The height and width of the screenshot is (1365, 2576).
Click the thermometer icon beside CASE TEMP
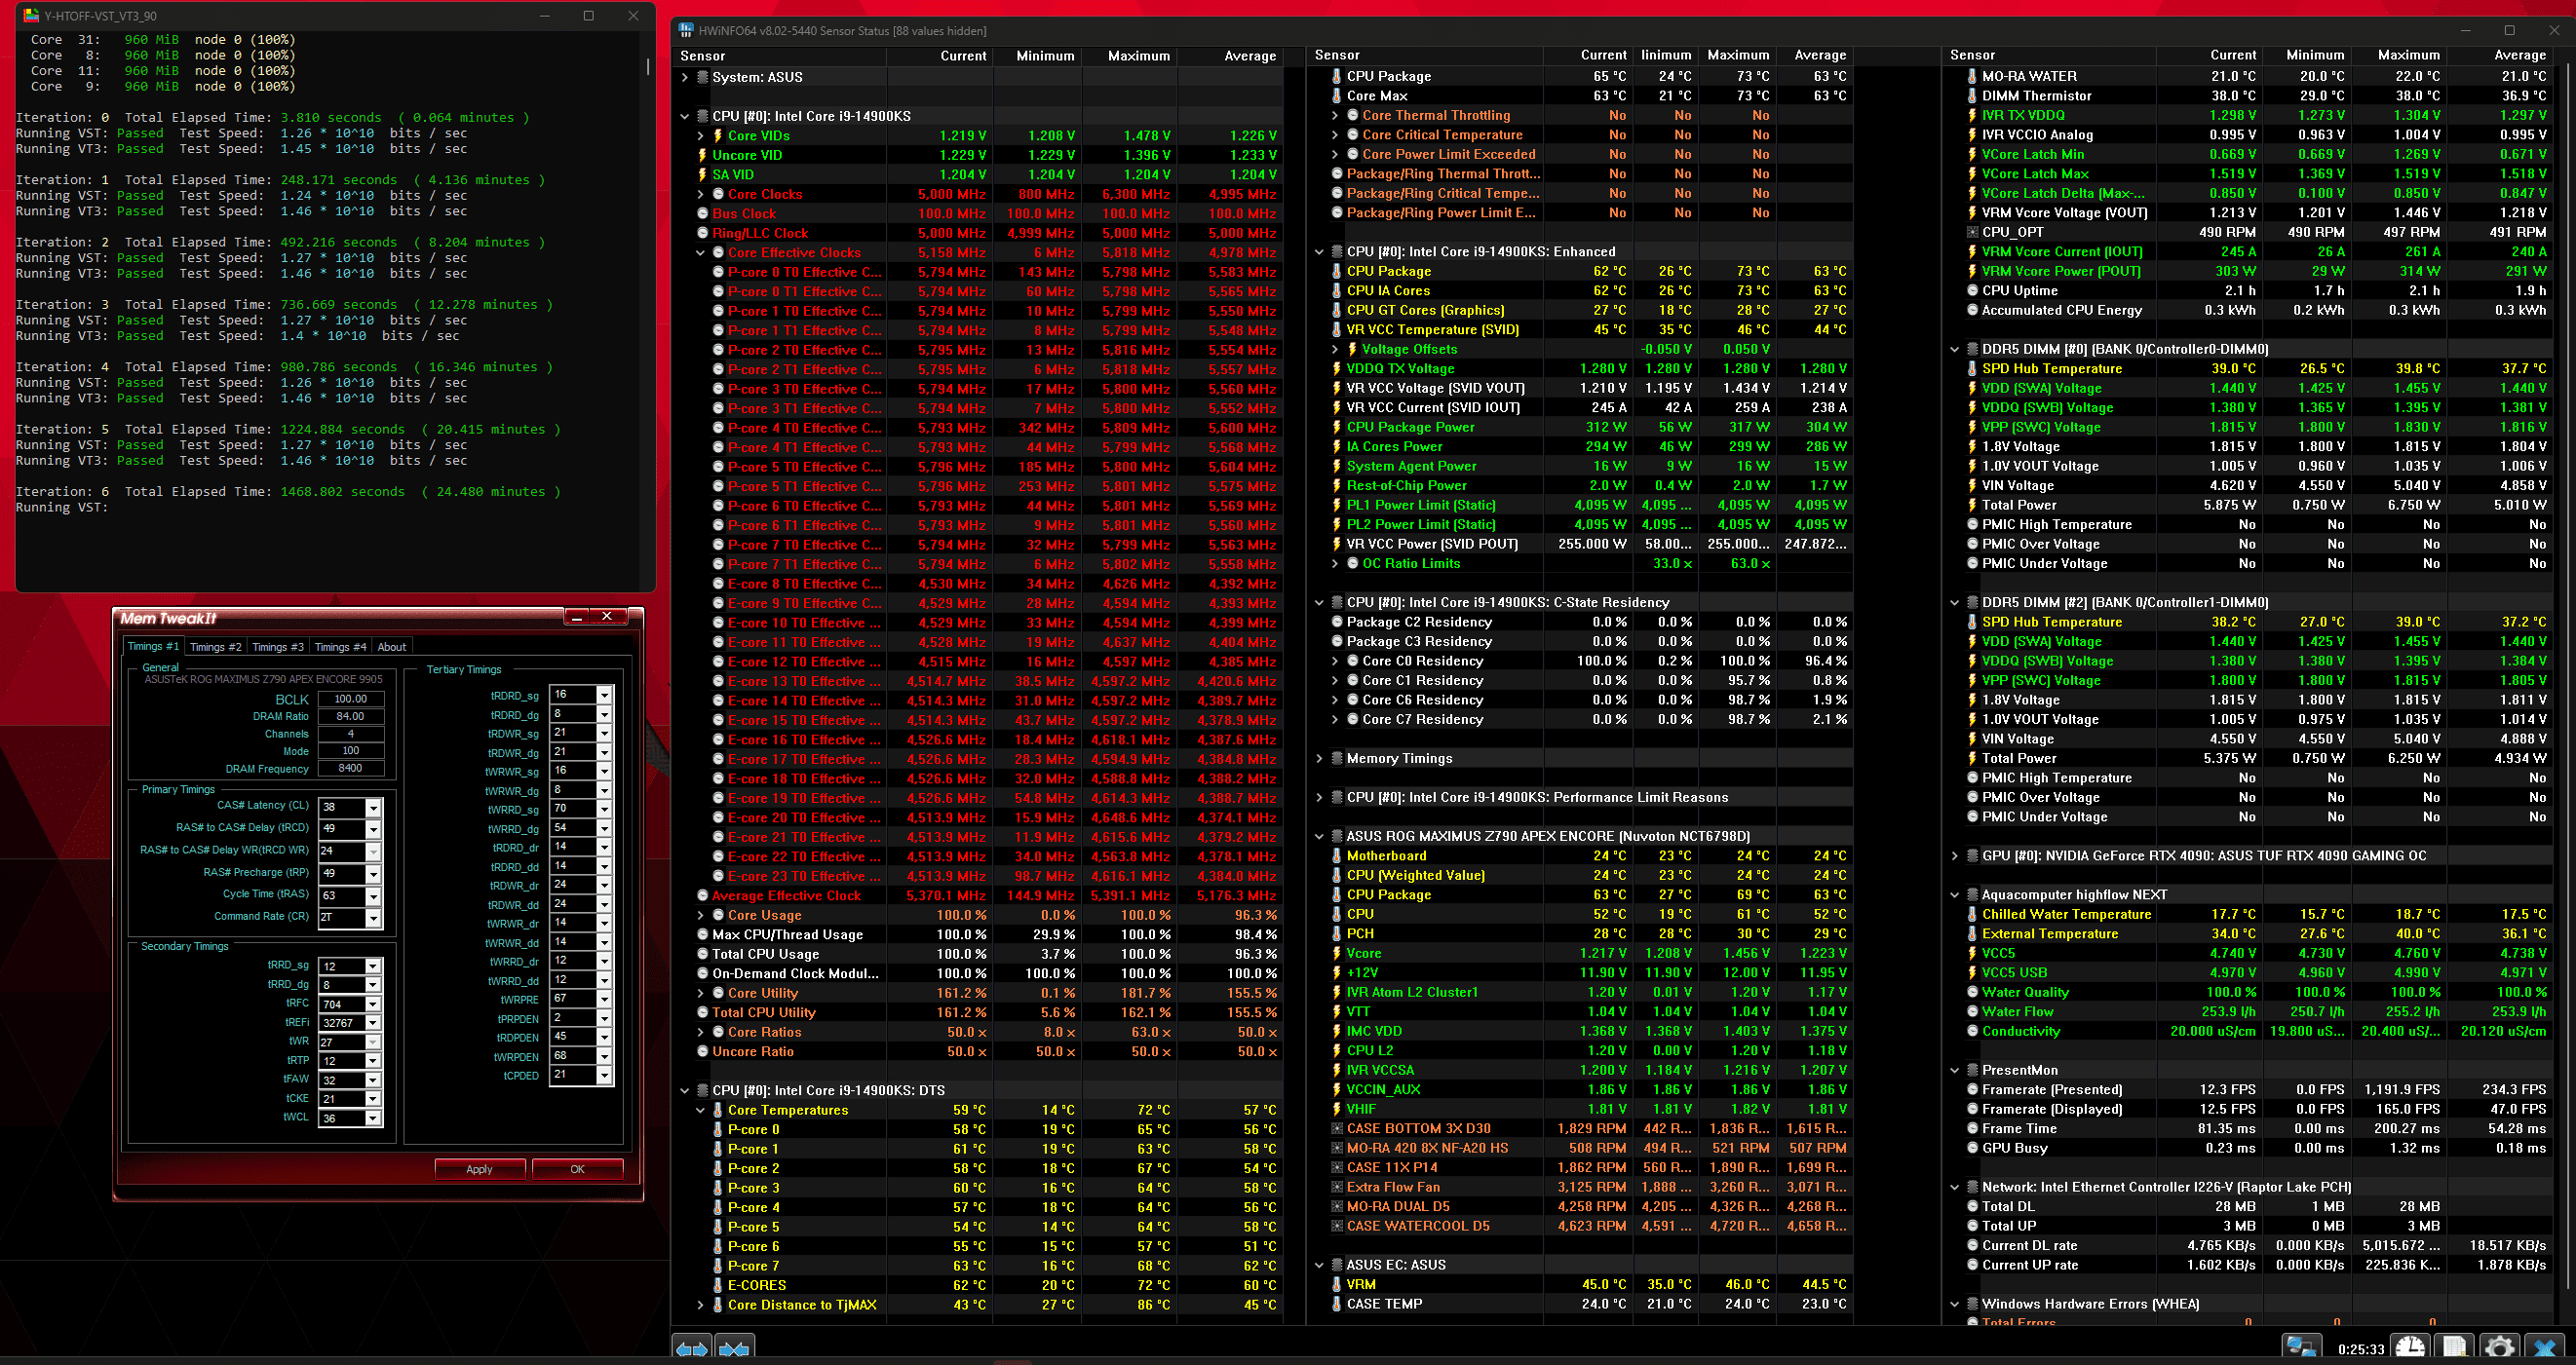click(x=1337, y=1304)
